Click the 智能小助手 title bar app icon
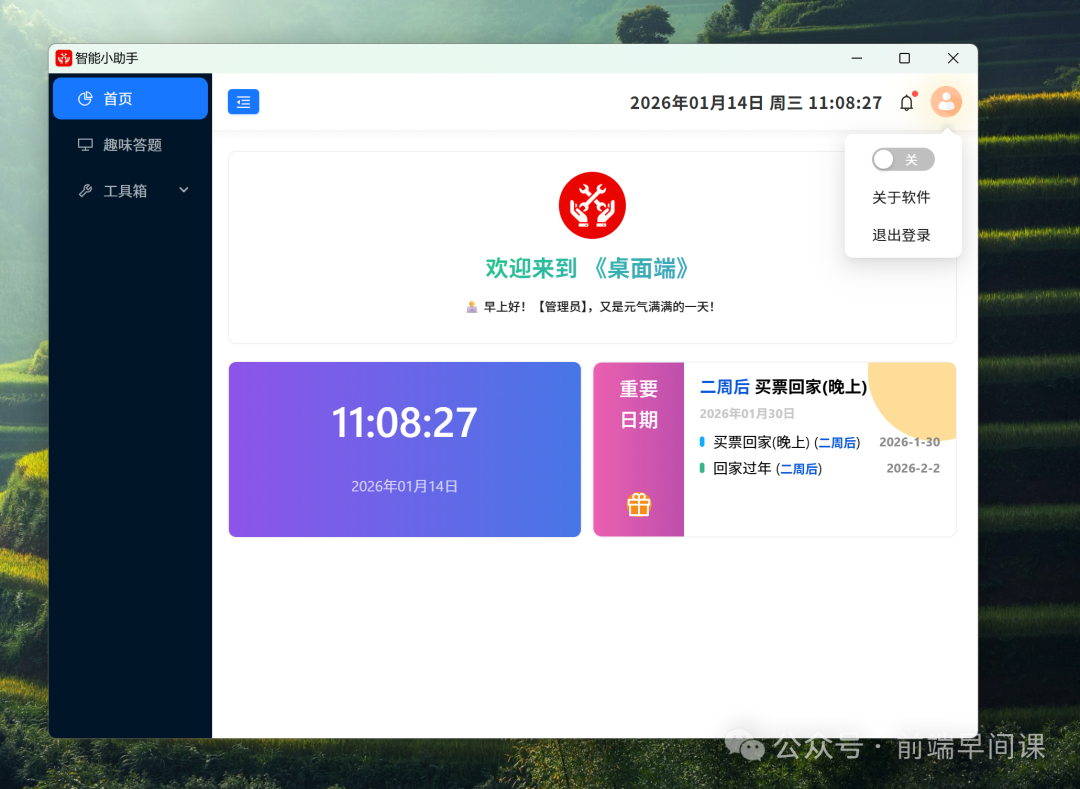 pos(64,59)
